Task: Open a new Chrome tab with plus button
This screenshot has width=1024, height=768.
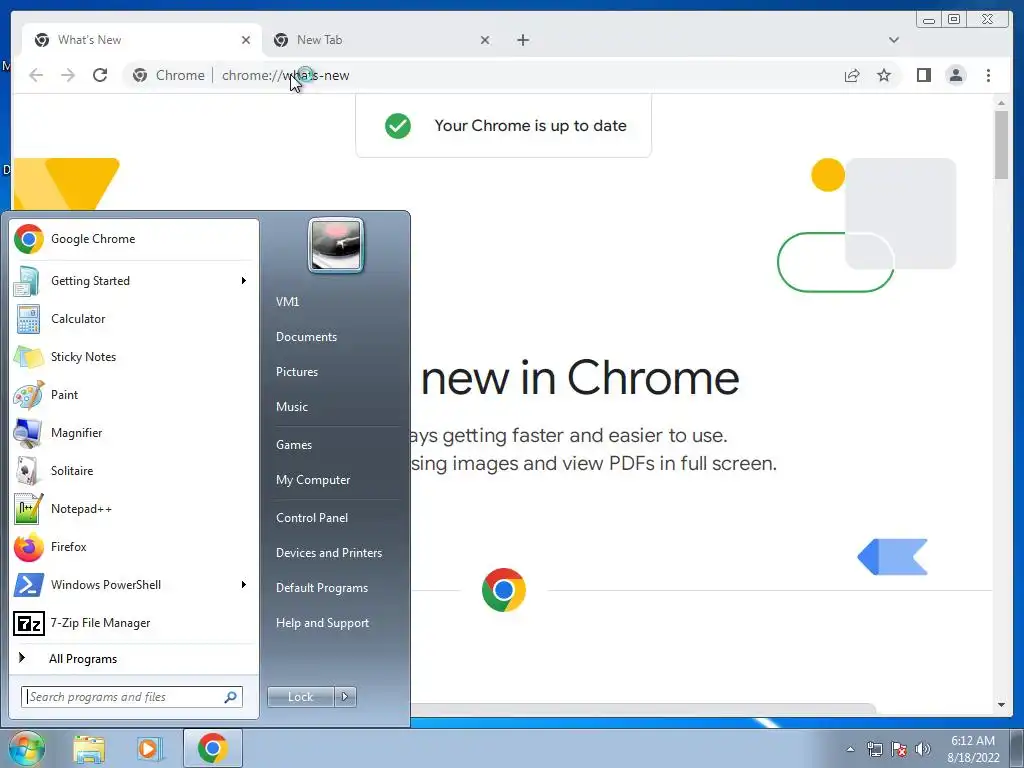Action: pyautogui.click(x=522, y=40)
